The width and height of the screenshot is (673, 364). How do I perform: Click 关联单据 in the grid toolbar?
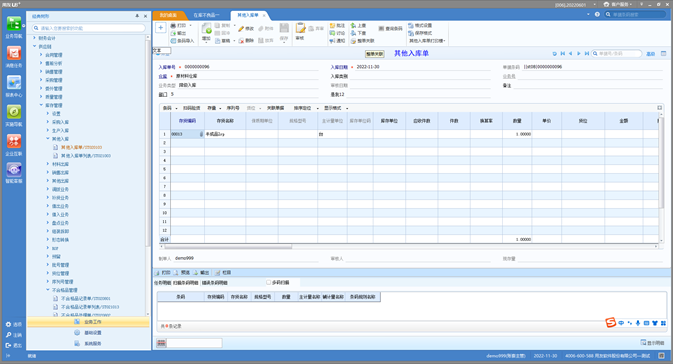(x=276, y=108)
